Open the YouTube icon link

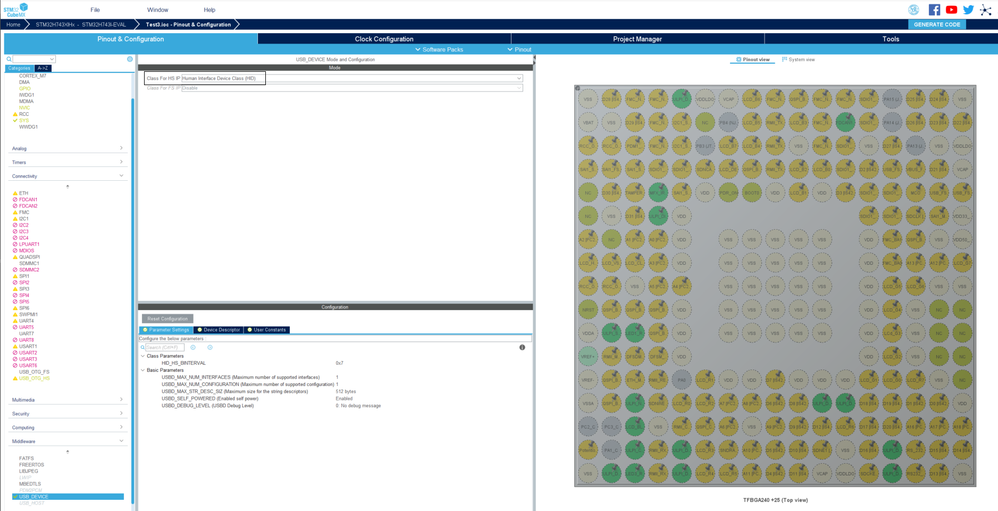[951, 10]
